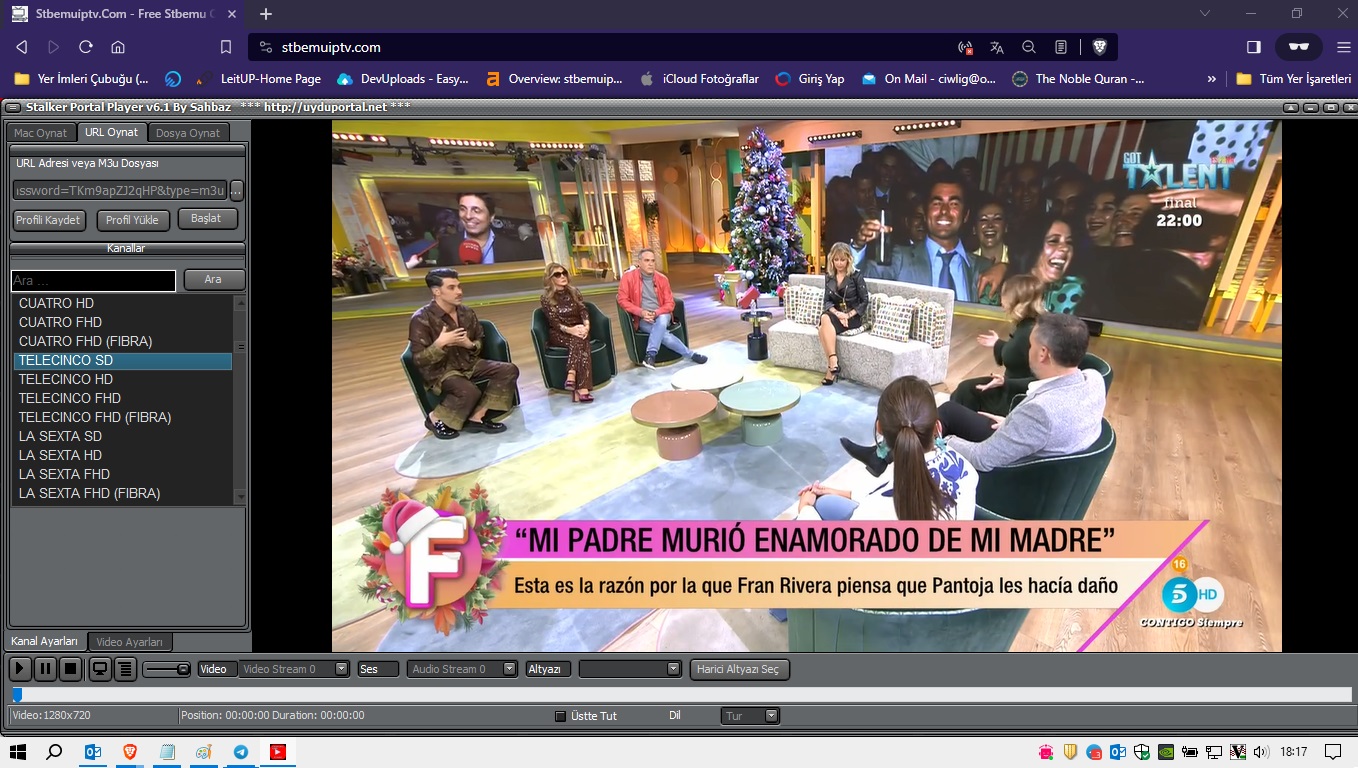Screen dimensions: 1358x768
Task: Open Brave Shields lion icon
Action: (1100, 47)
